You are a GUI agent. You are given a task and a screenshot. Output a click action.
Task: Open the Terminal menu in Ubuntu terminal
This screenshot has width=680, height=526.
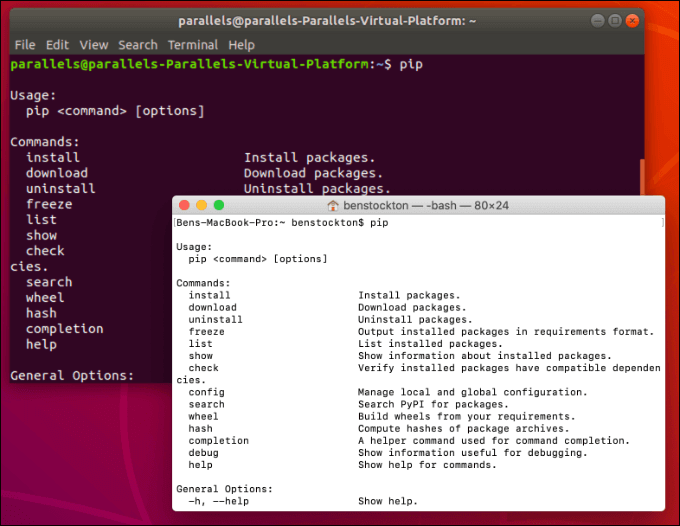click(193, 45)
